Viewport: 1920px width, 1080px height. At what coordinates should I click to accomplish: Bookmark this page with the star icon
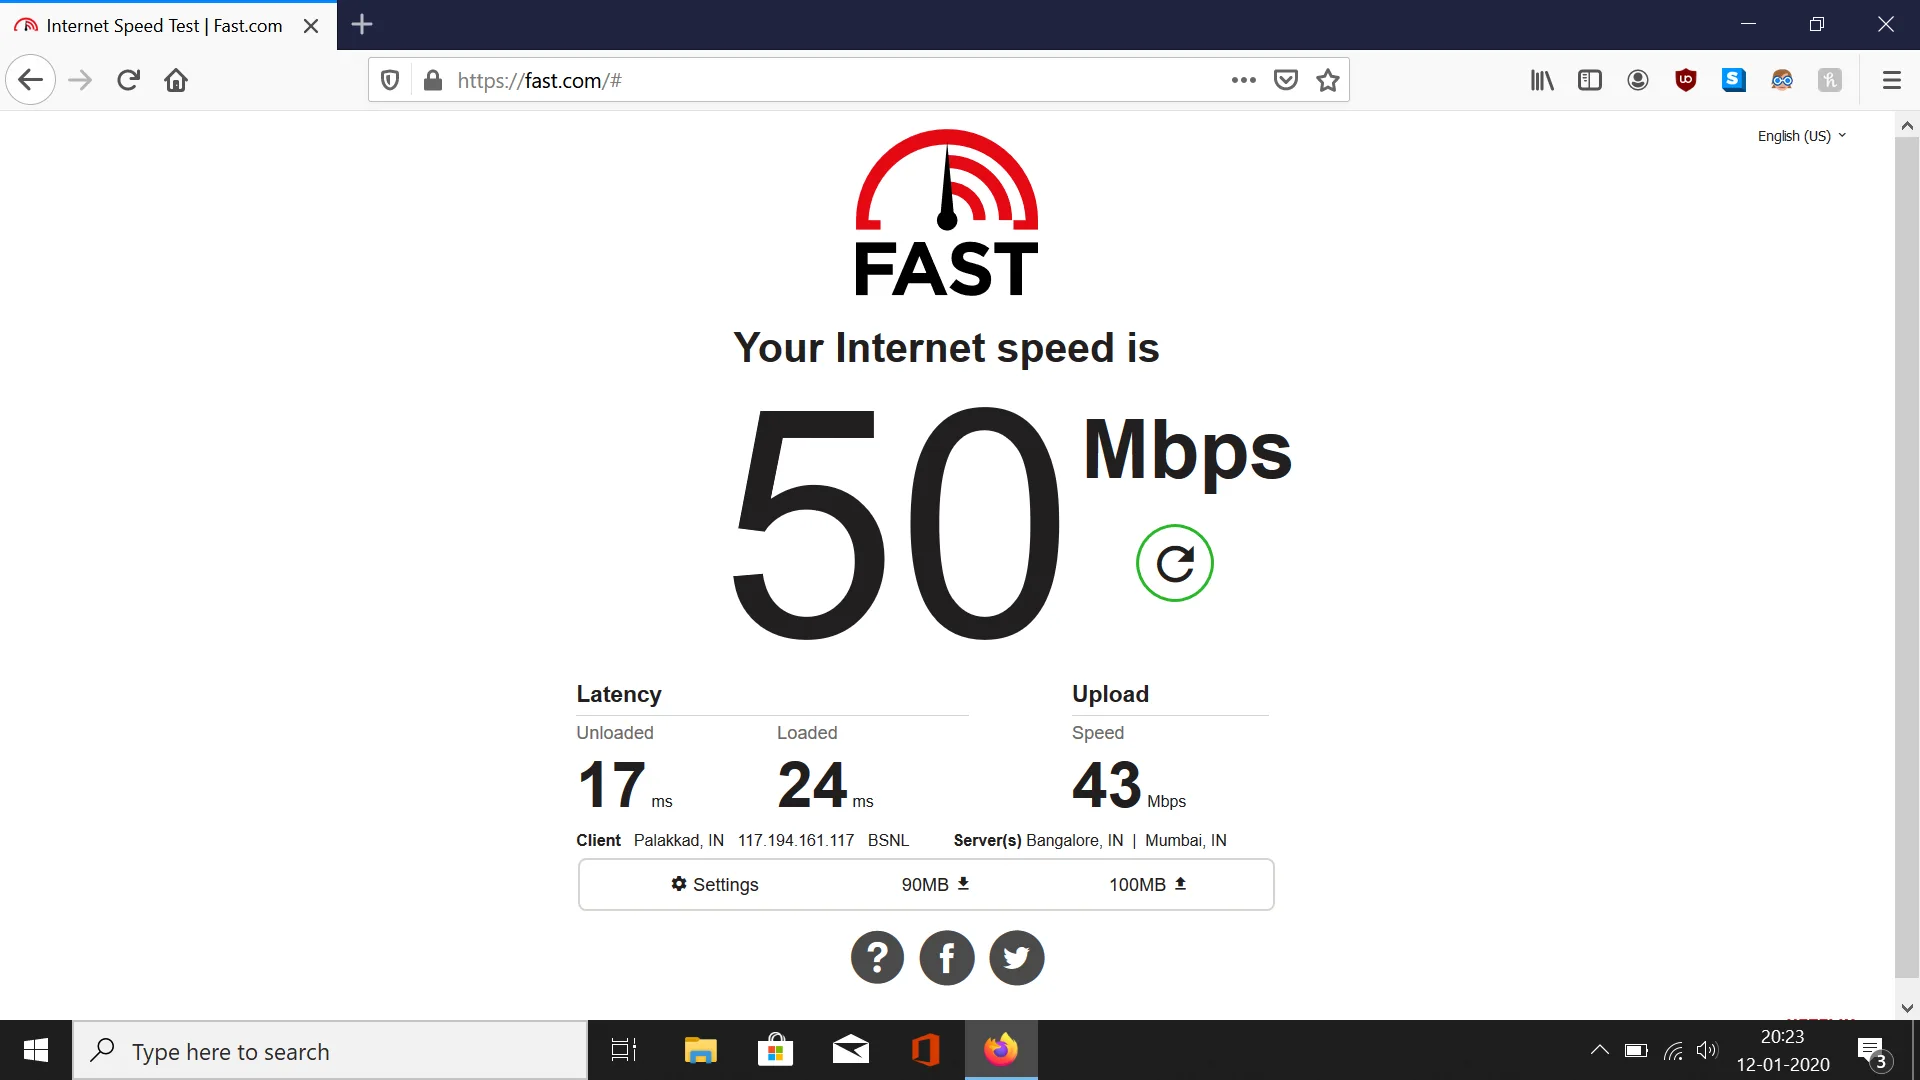(1328, 80)
